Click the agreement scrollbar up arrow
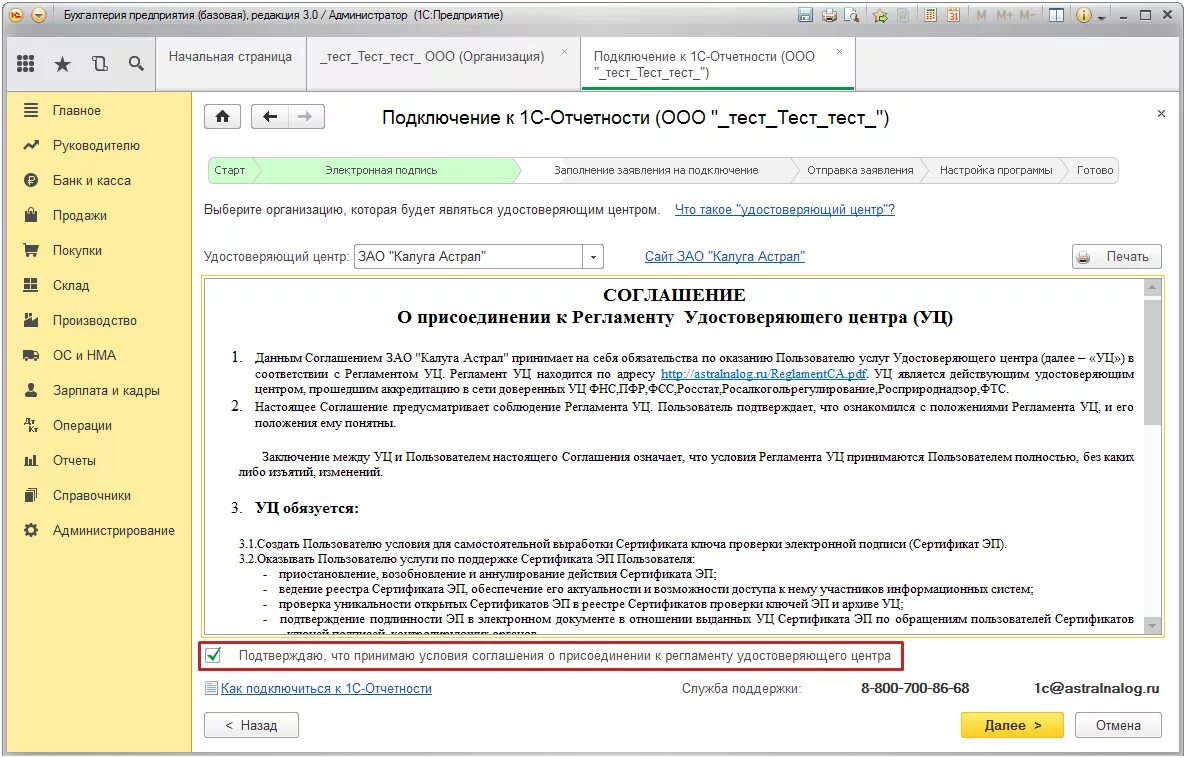This screenshot has height=758, width=1186. coord(1153,287)
